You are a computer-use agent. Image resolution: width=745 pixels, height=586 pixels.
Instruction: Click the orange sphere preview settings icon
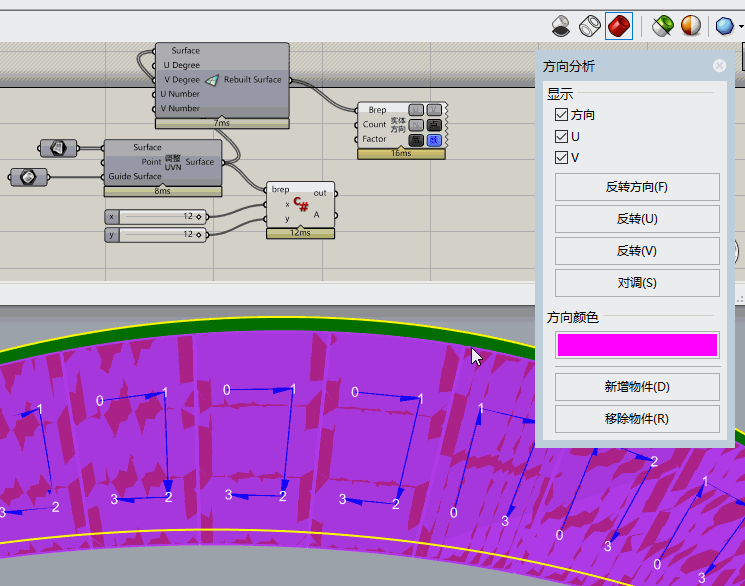pyautogui.click(x=691, y=26)
